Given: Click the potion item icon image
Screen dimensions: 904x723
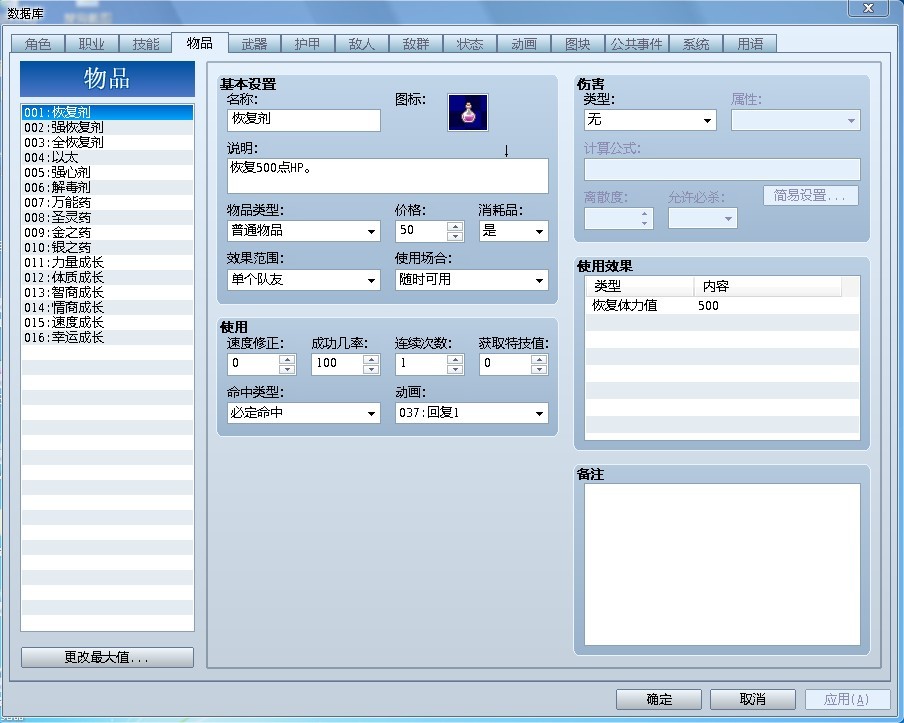Looking at the screenshot, I should (x=468, y=112).
